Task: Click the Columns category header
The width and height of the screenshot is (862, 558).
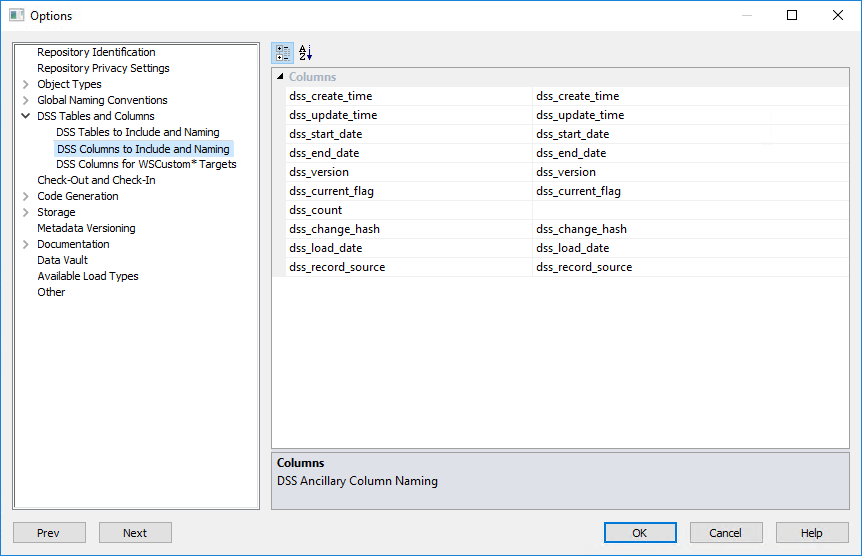Action: point(312,77)
